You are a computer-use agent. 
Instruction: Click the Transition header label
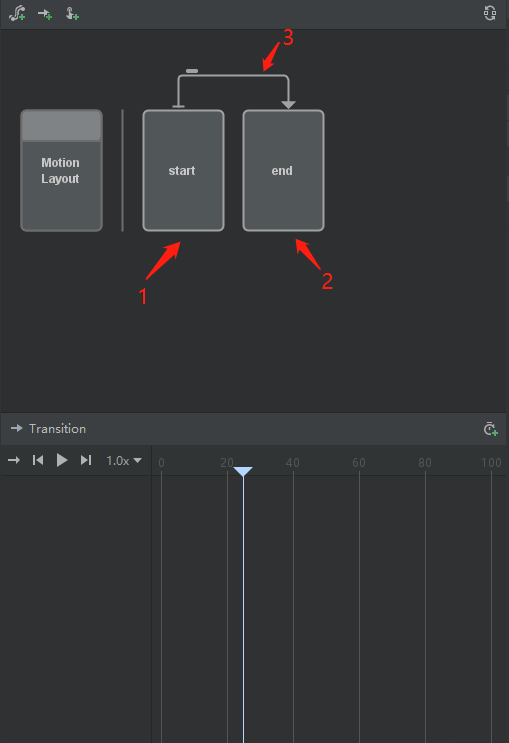tap(57, 429)
